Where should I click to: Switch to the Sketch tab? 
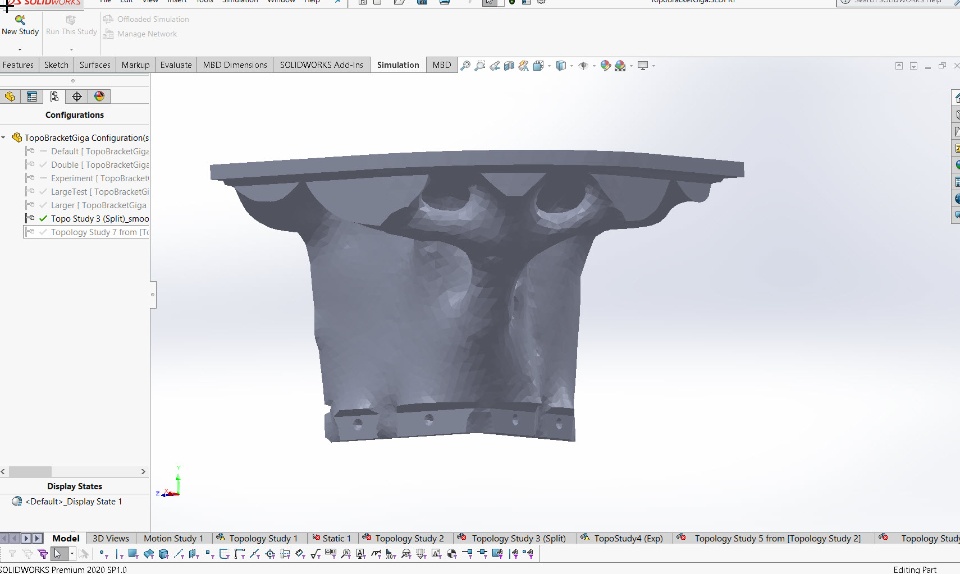(56, 65)
